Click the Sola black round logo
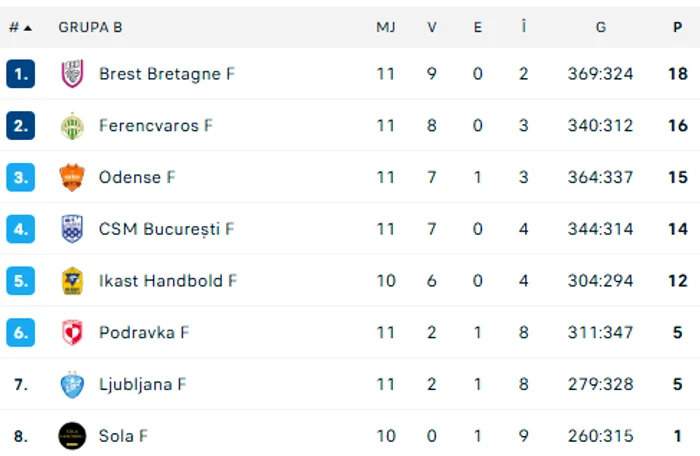The height and width of the screenshot is (456, 700). click(72, 436)
